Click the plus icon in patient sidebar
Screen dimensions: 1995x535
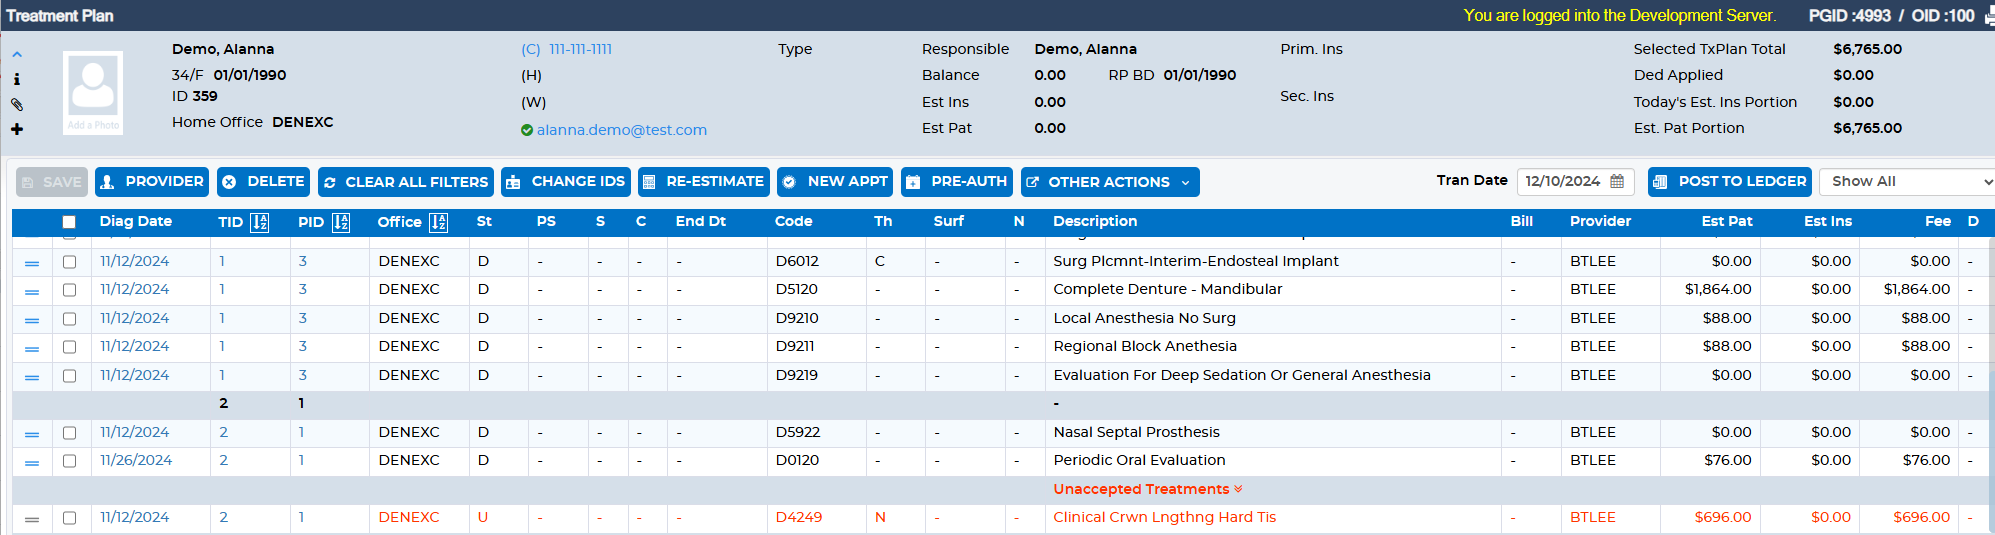pyautogui.click(x=16, y=129)
